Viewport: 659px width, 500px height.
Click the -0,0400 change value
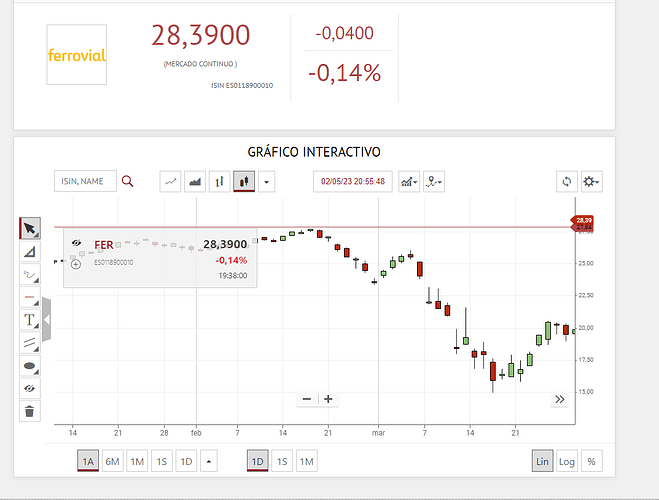(345, 33)
